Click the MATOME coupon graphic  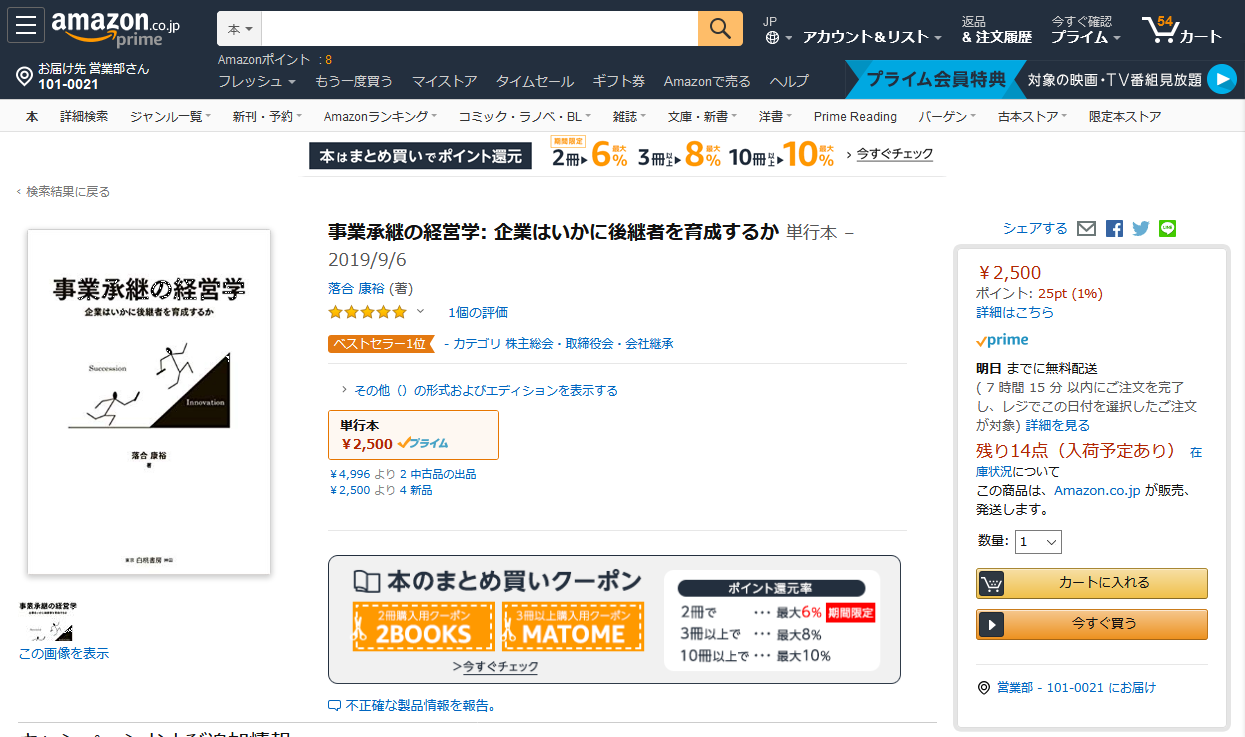click(x=573, y=627)
